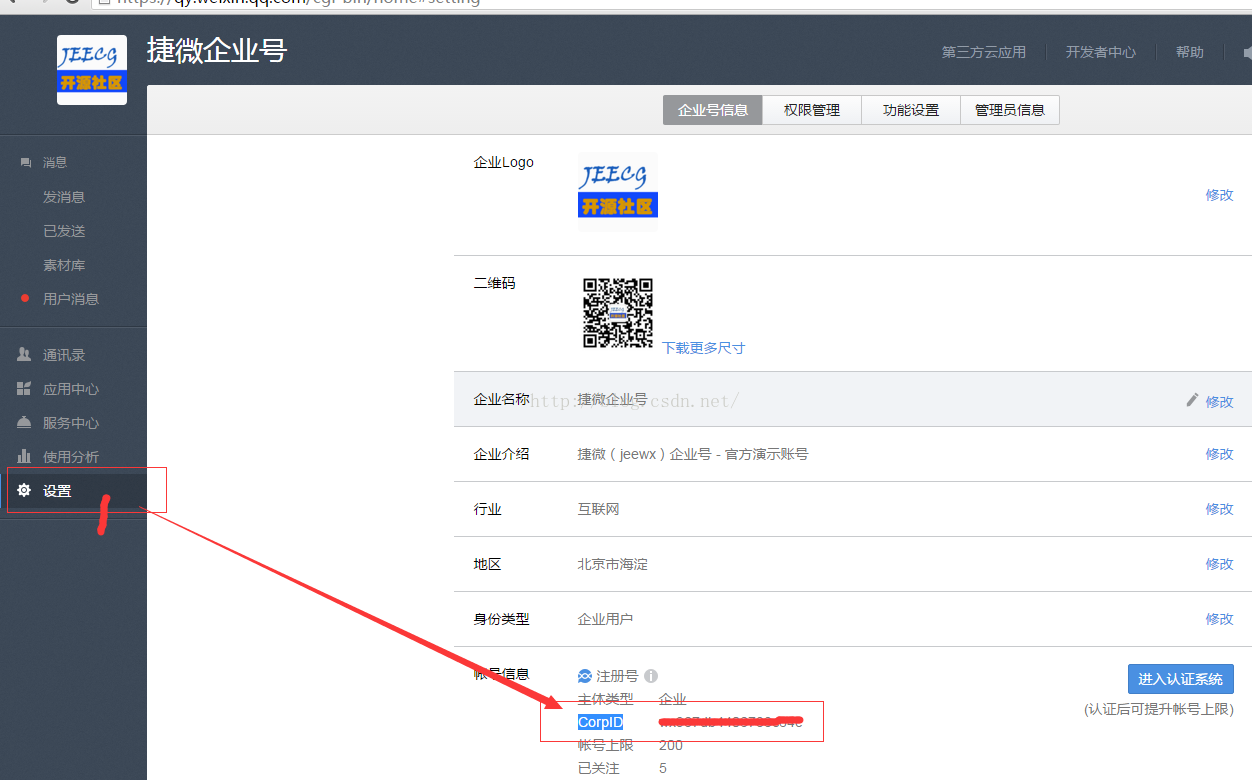The height and width of the screenshot is (780, 1252).
Task: Click the QR code image
Action: tap(618, 313)
